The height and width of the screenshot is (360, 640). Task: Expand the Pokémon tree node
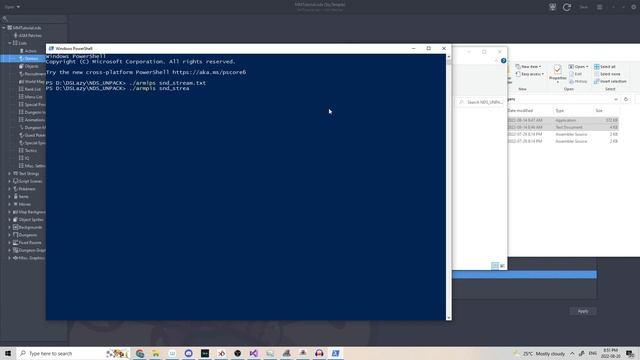(x=10, y=189)
